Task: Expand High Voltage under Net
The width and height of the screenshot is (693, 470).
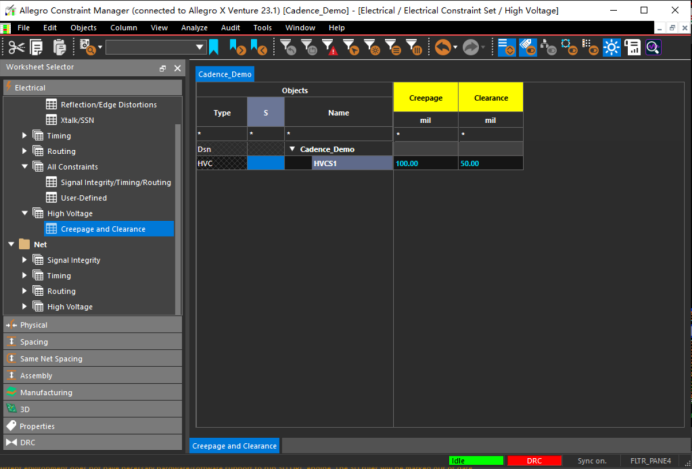Action: [24, 306]
